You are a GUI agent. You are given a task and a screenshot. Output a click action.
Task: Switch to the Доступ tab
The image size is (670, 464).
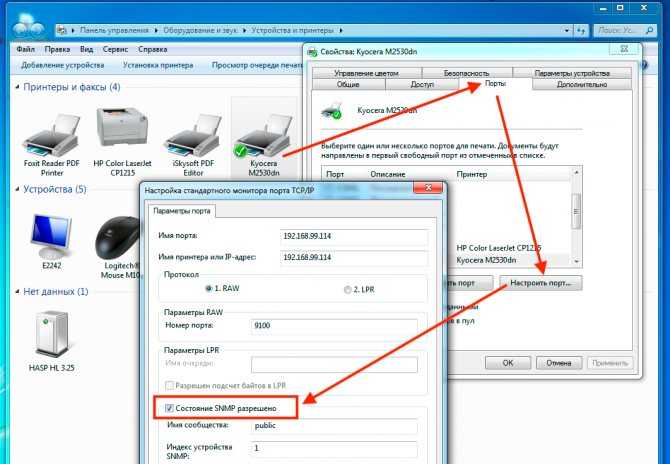click(422, 85)
